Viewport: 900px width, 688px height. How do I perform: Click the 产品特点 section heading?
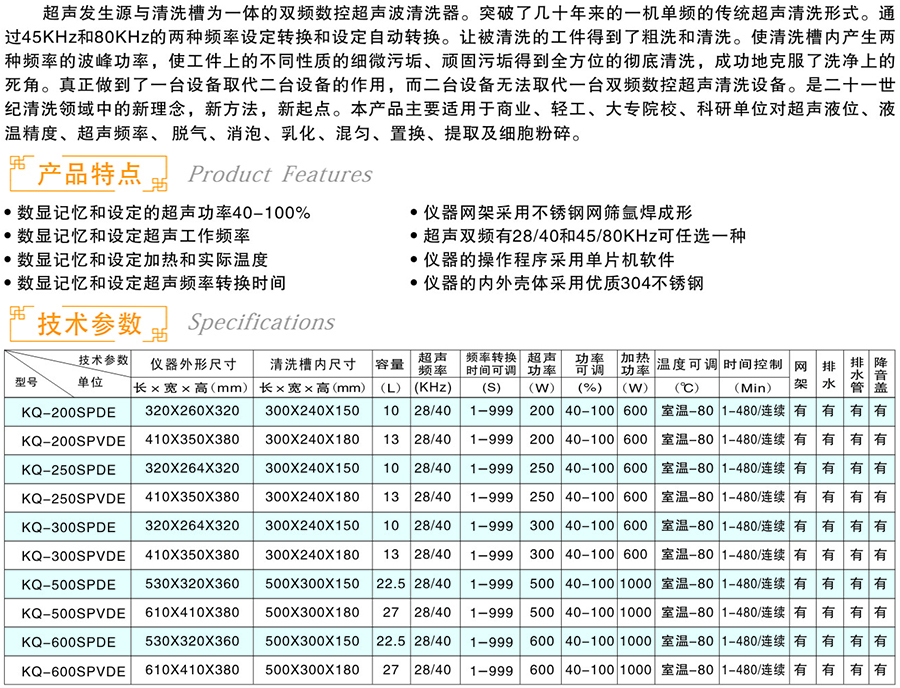(89, 176)
